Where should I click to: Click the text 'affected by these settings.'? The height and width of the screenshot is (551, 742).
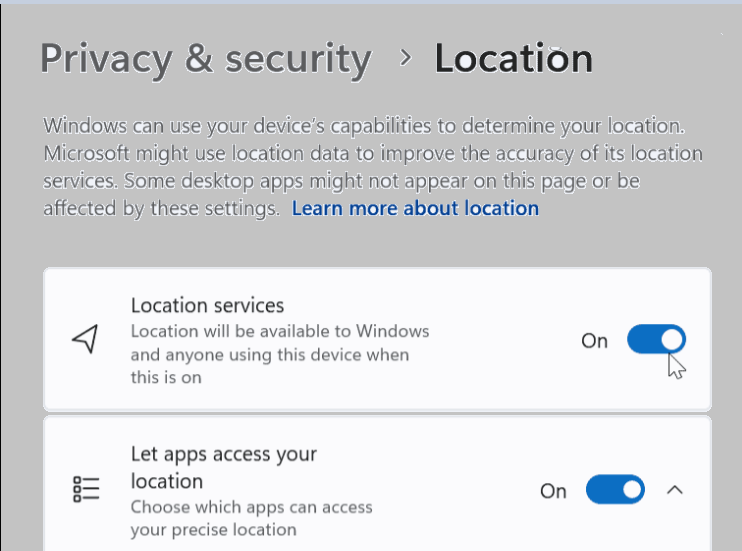click(x=162, y=208)
